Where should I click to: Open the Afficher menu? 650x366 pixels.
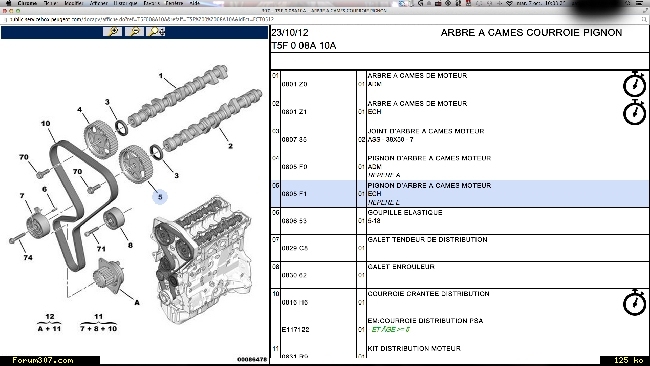pos(99,3)
